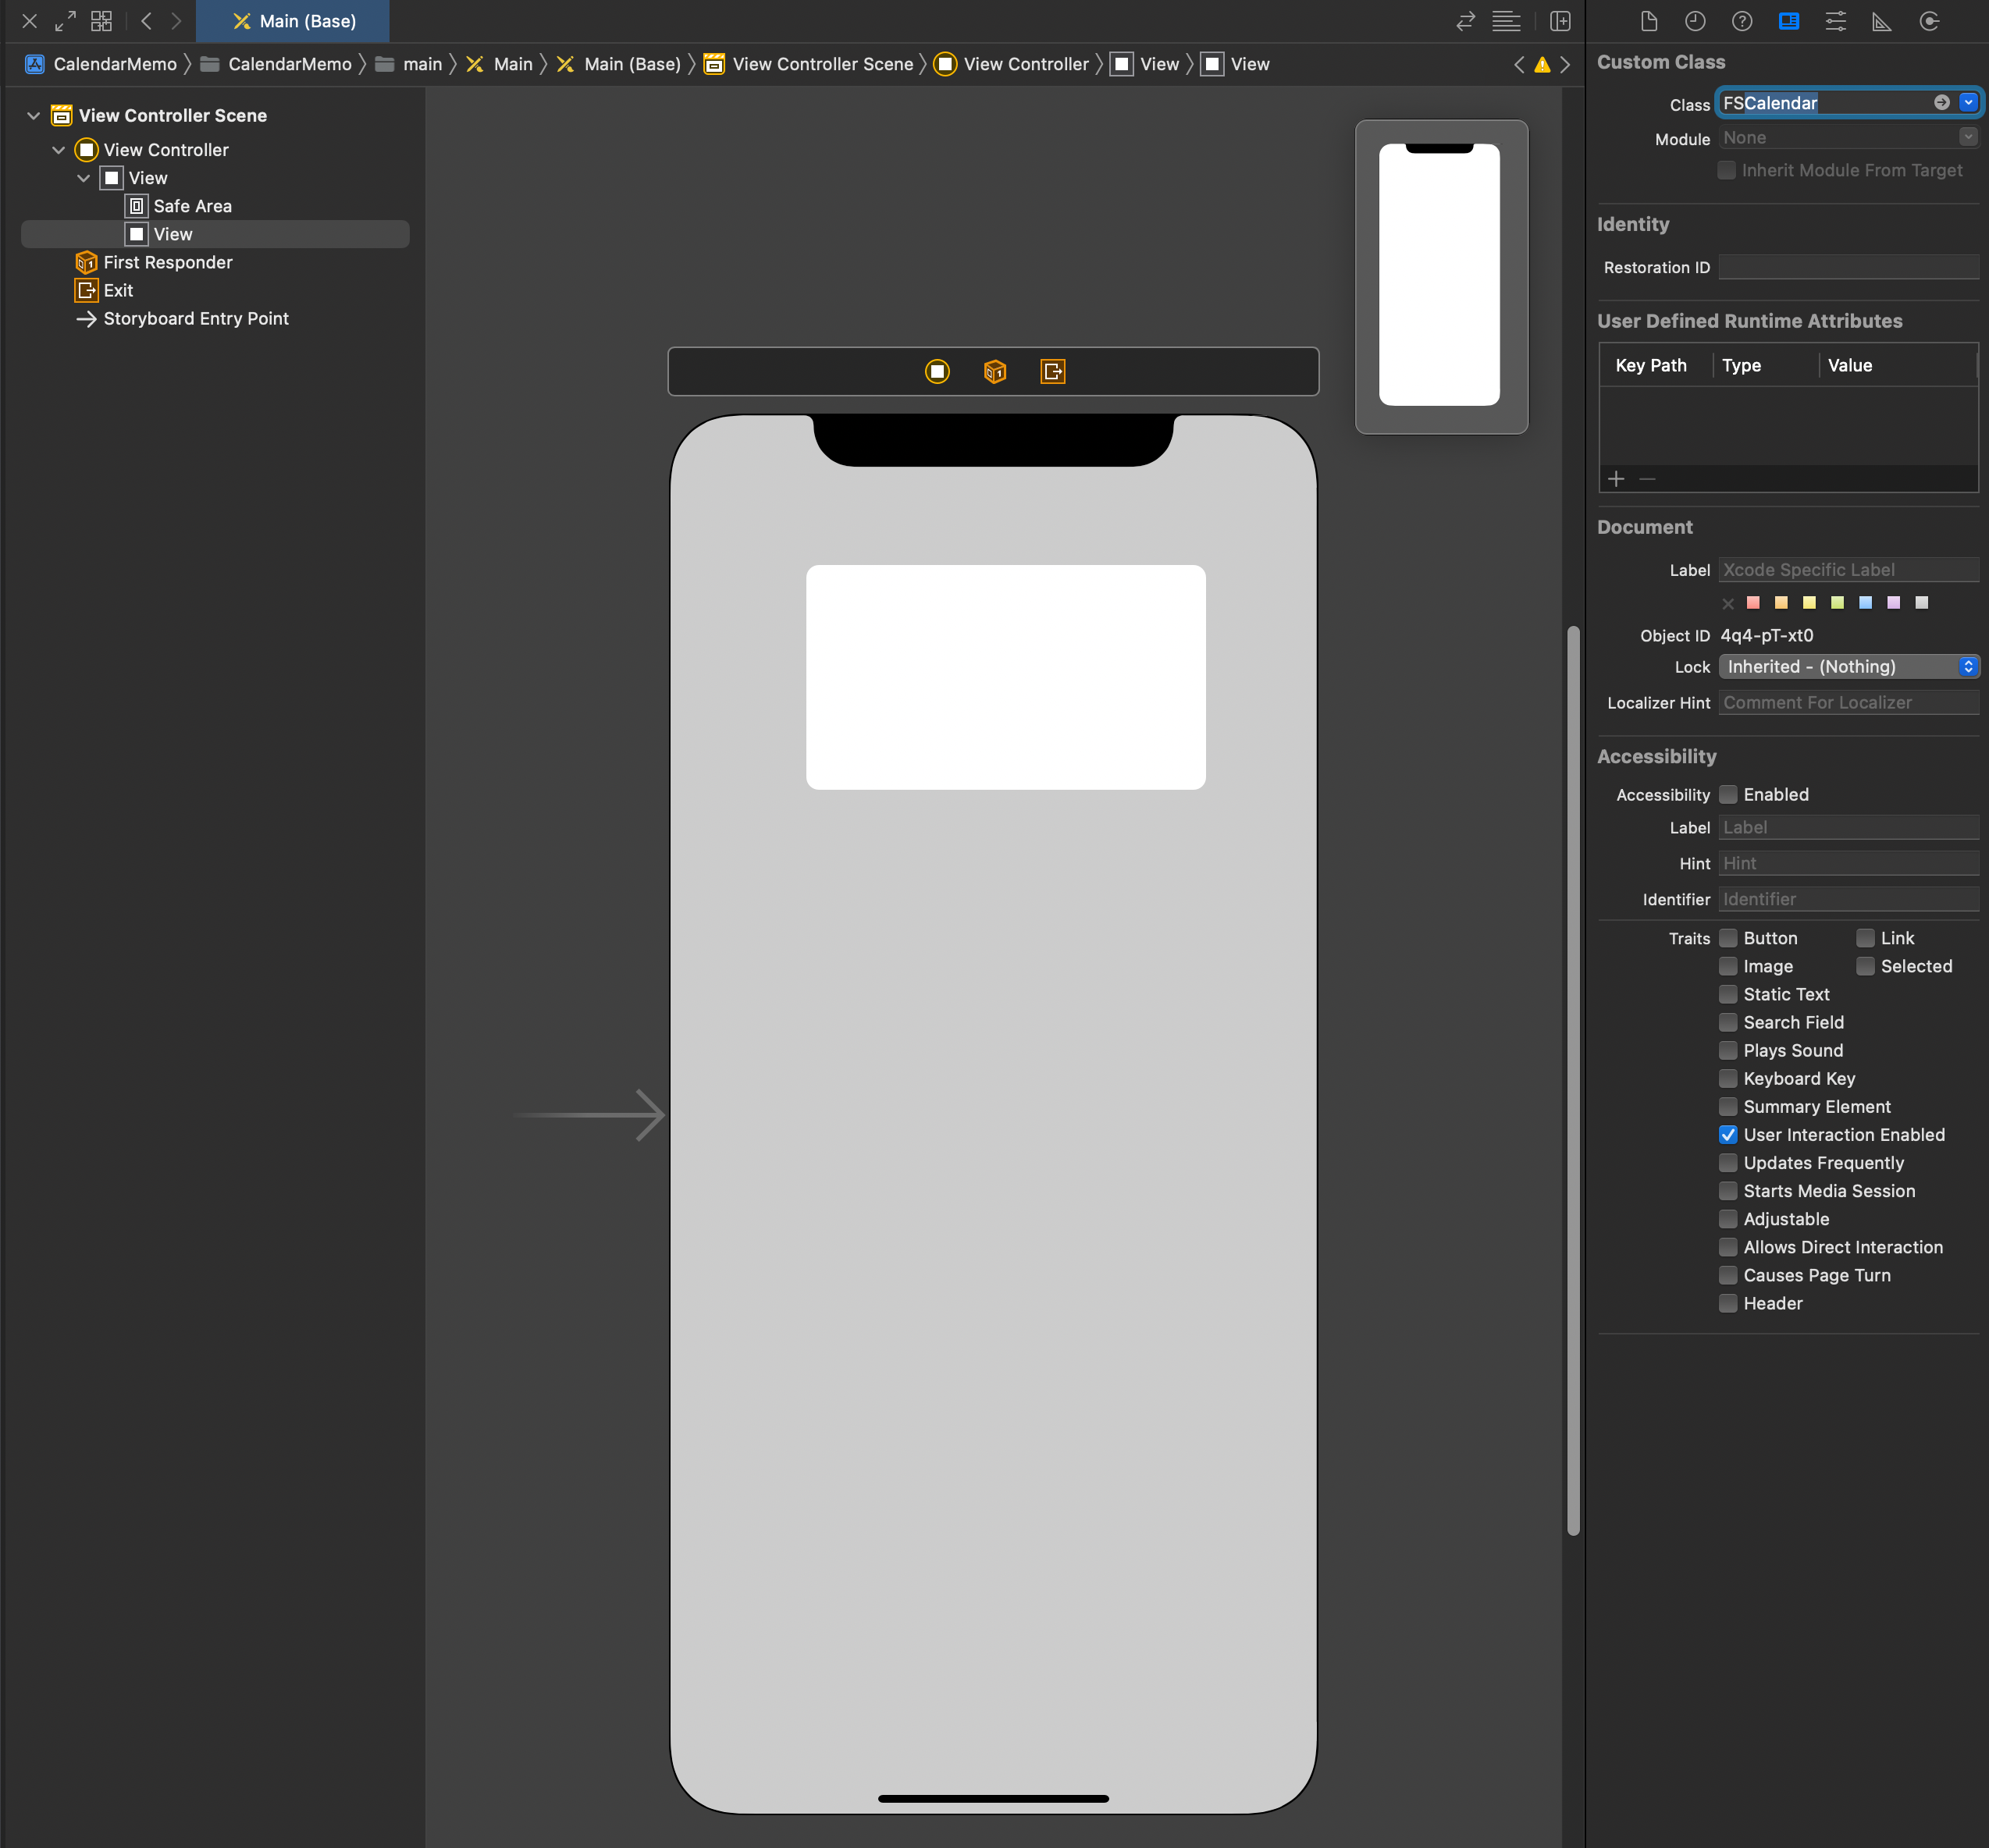
Task: Show the Connections inspector
Action: click(1929, 21)
